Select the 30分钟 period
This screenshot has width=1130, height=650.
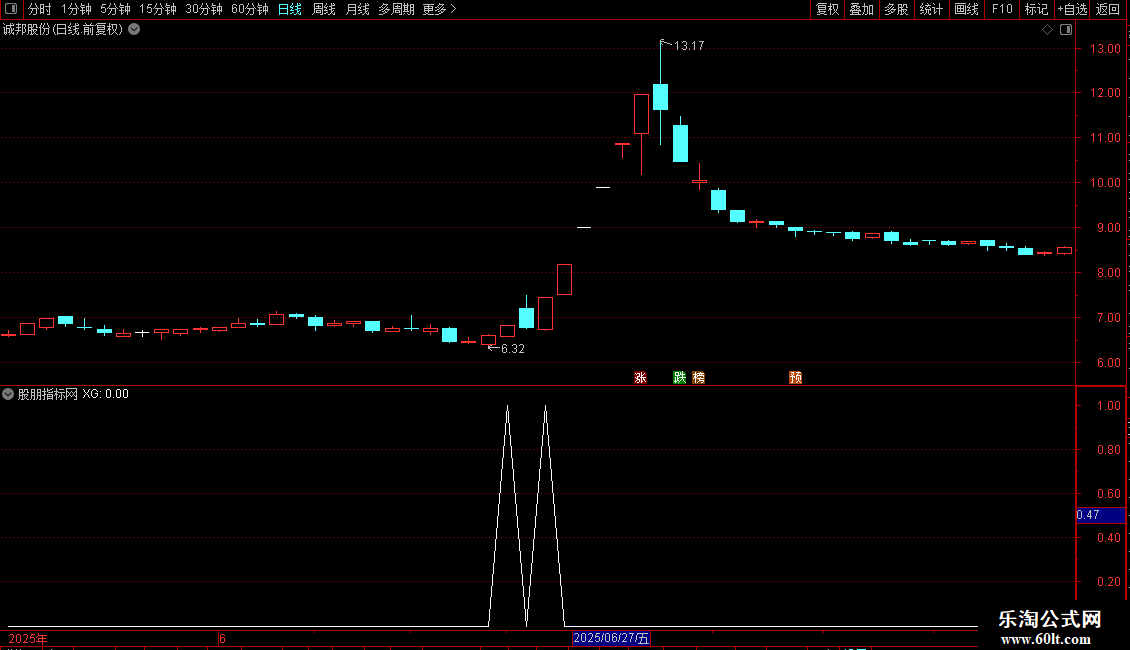click(204, 9)
